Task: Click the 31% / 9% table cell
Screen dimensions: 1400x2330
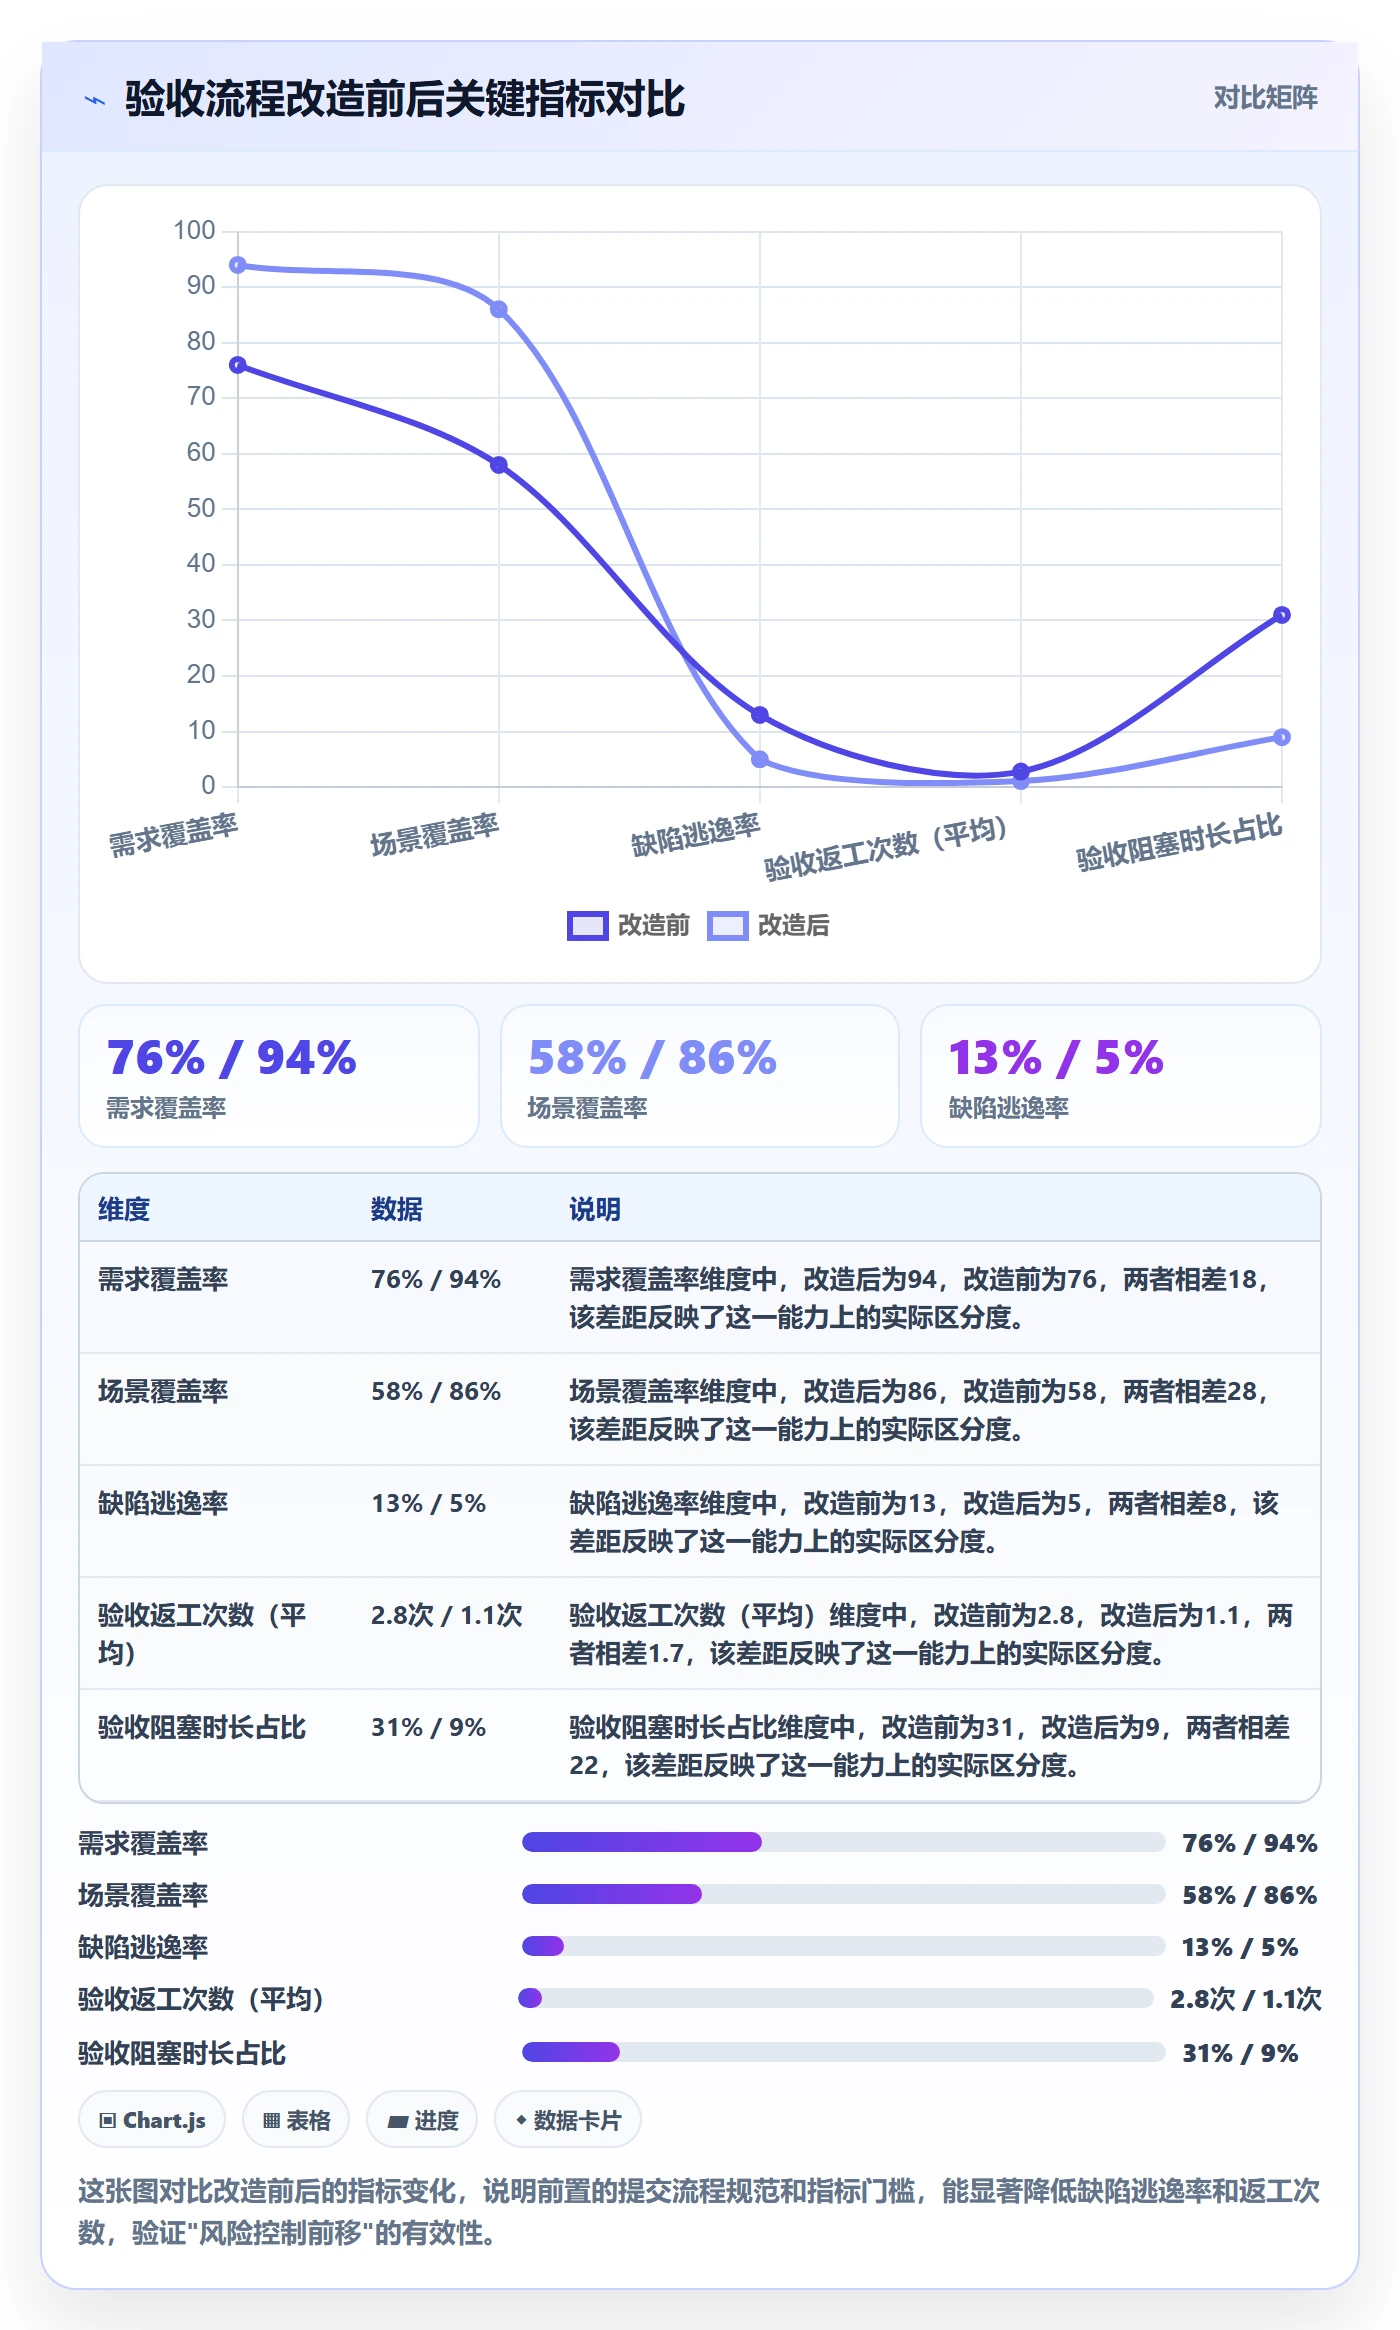Action: click(428, 1727)
